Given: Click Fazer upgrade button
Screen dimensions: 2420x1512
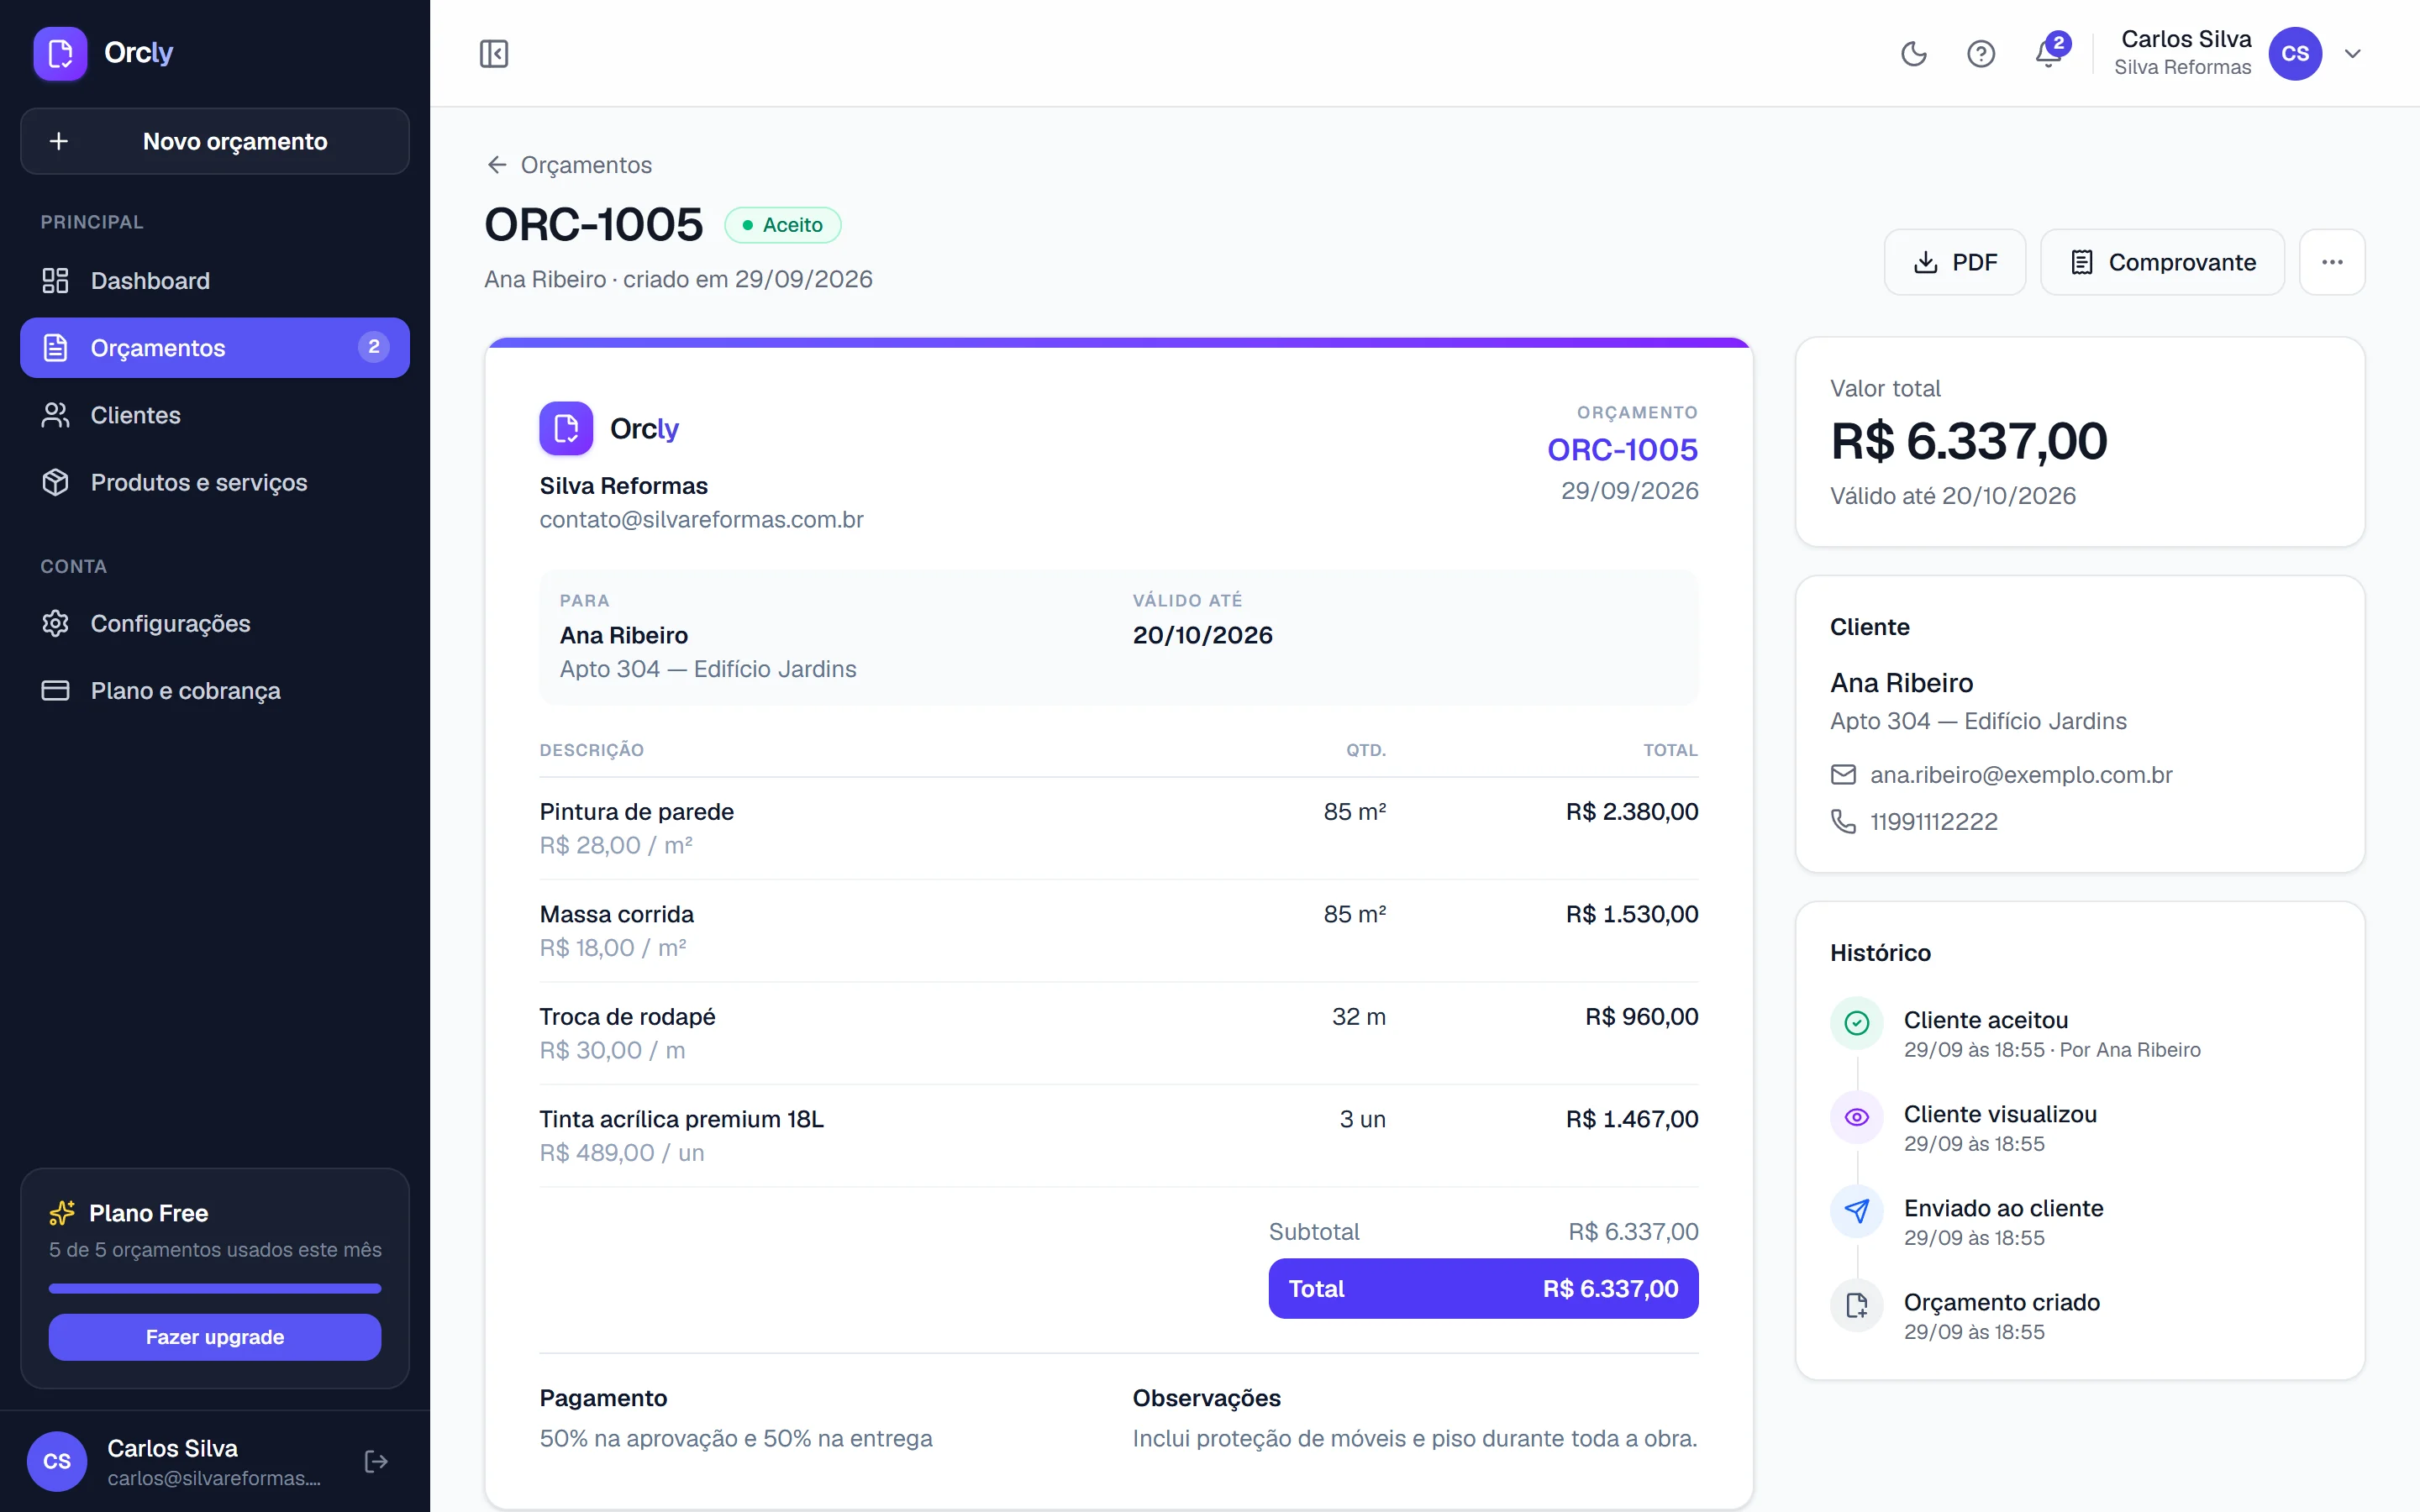Looking at the screenshot, I should [x=215, y=1337].
